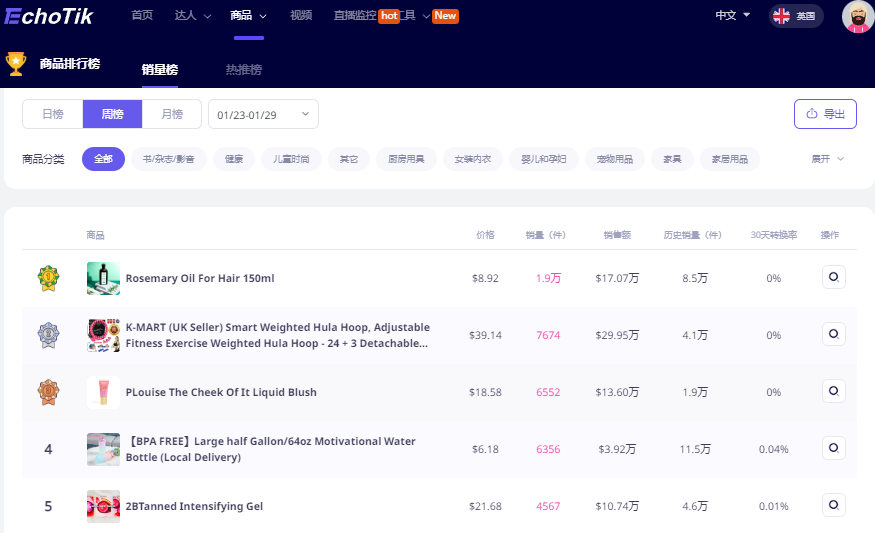Open K-MART Smart Weighted Hula Hoop link
The height and width of the screenshot is (533, 875).
[277, 335]
